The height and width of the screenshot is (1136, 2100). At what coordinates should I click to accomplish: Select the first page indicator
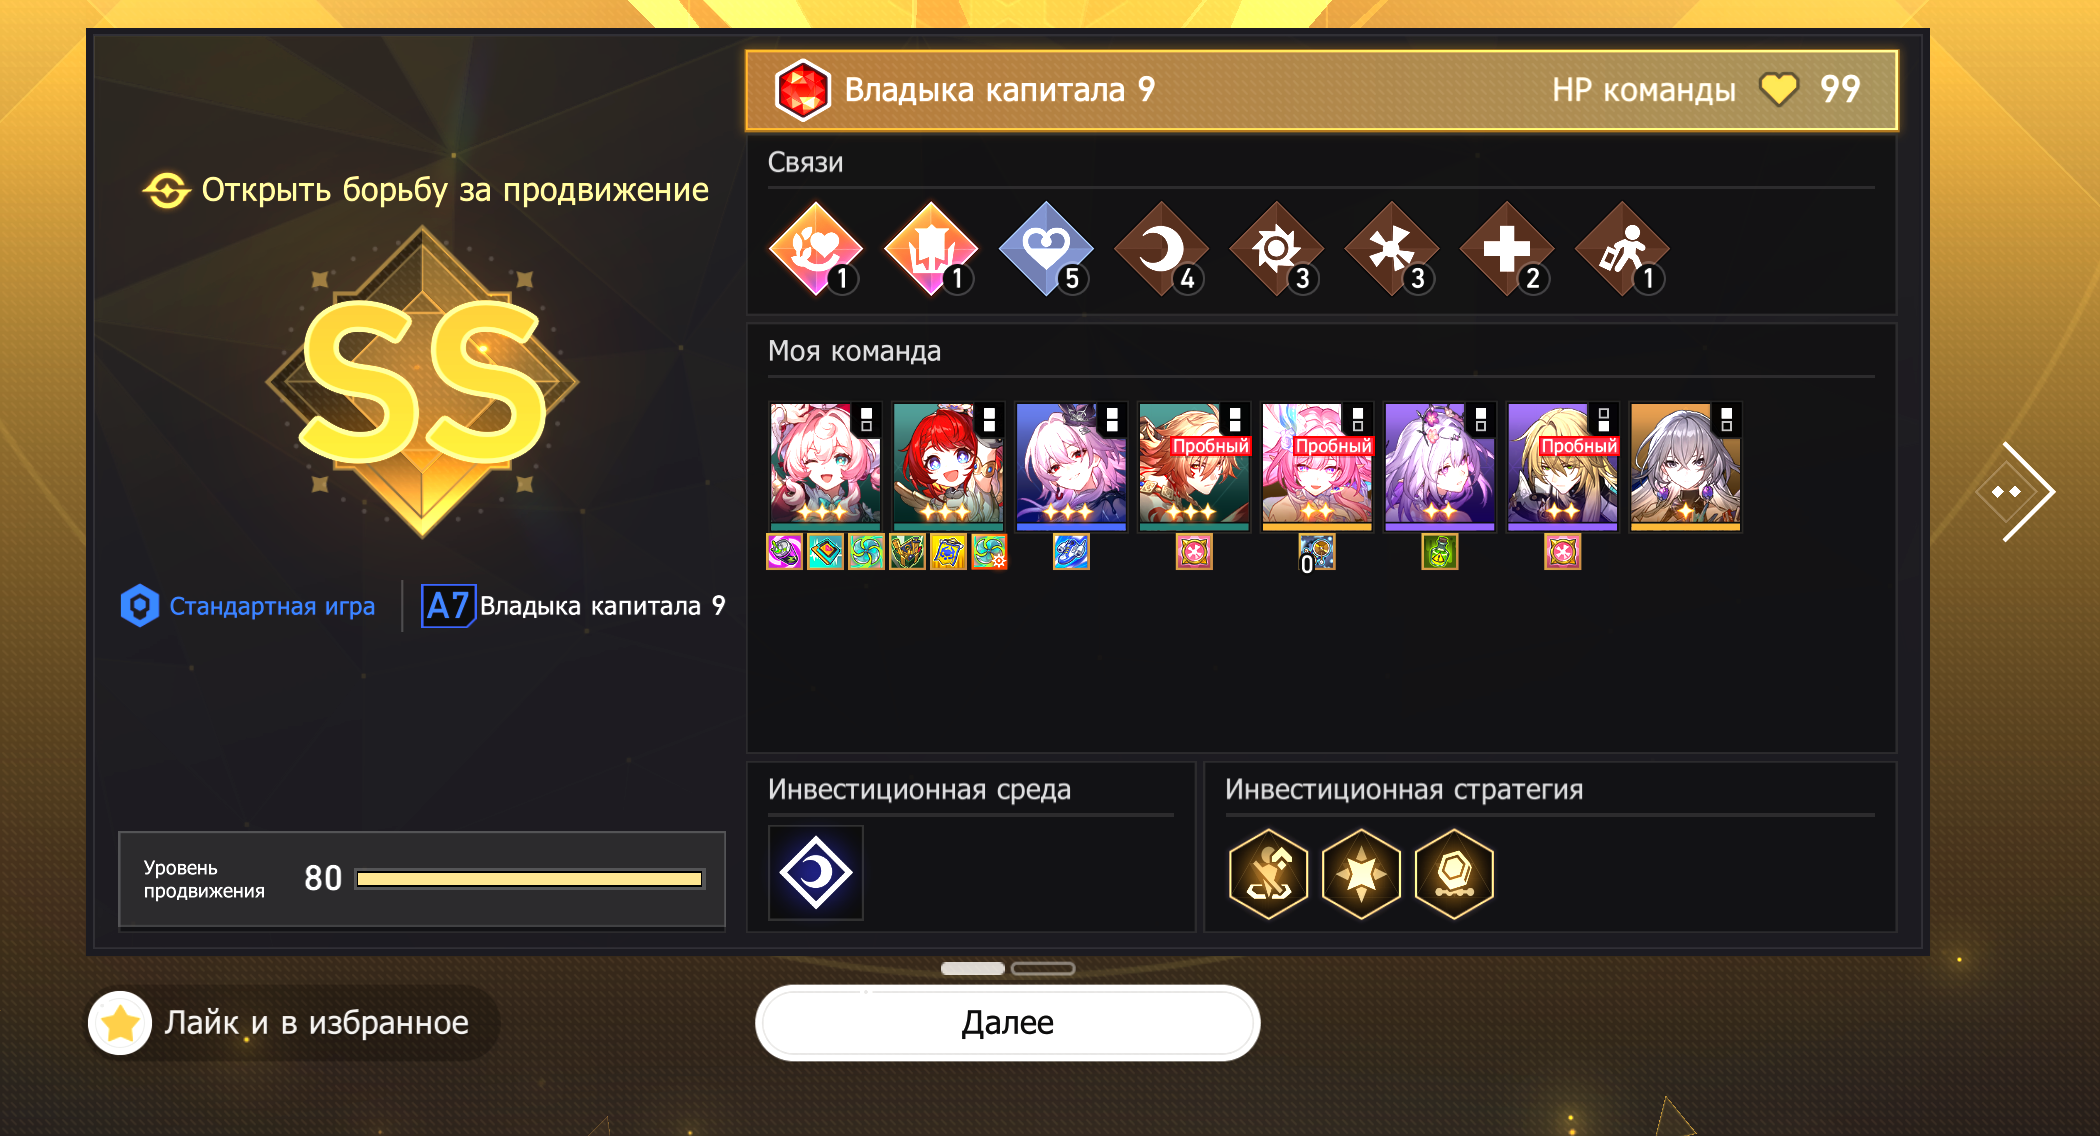tap(973, 968)
